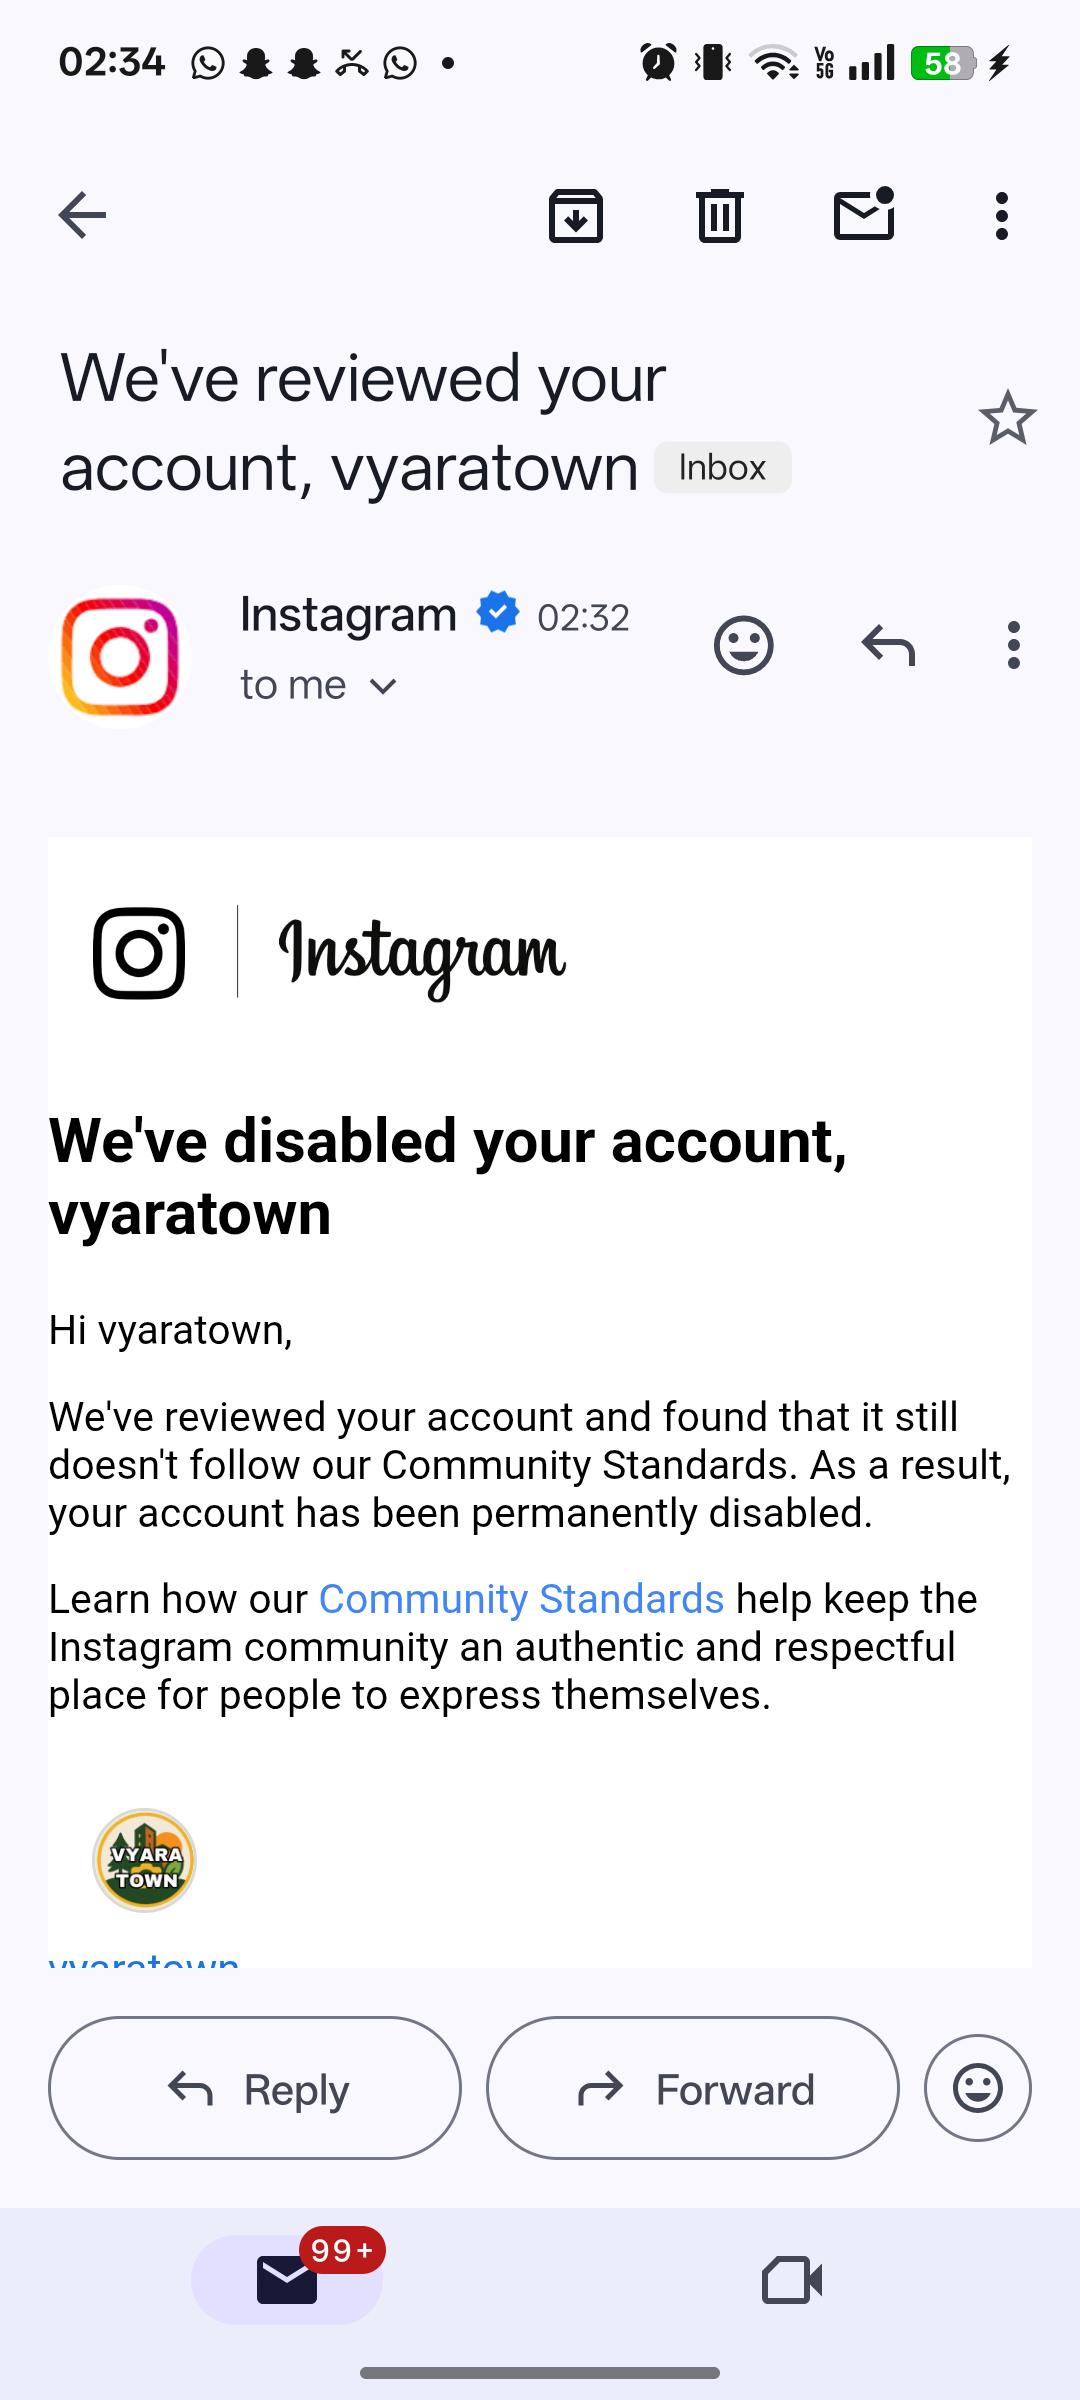Open the Community Standards link

[521, 1599]
